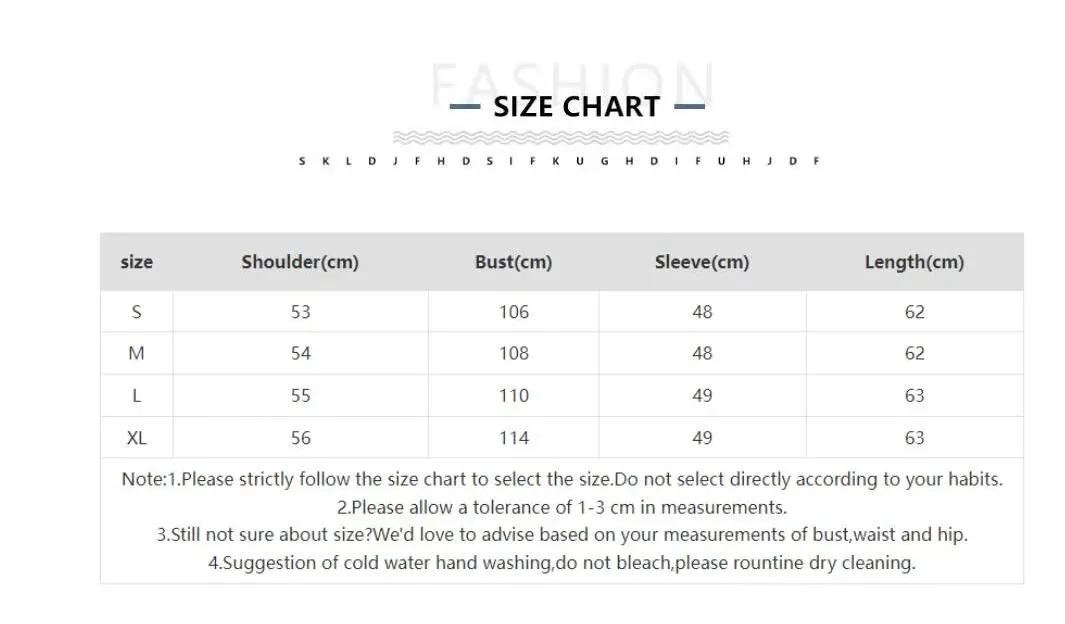Click sleeve value 49 in the L row
Viewport: 1065px width, 624px height.
click(703, 396)
